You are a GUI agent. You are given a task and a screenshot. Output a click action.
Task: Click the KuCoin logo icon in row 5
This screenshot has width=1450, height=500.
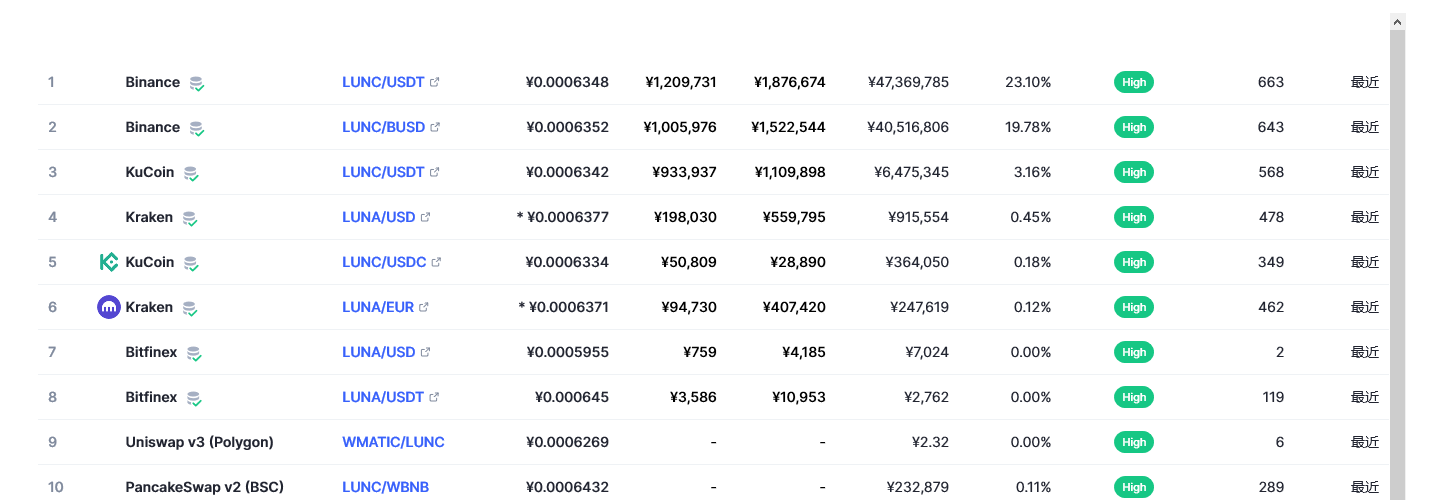(x=109, y=262)
